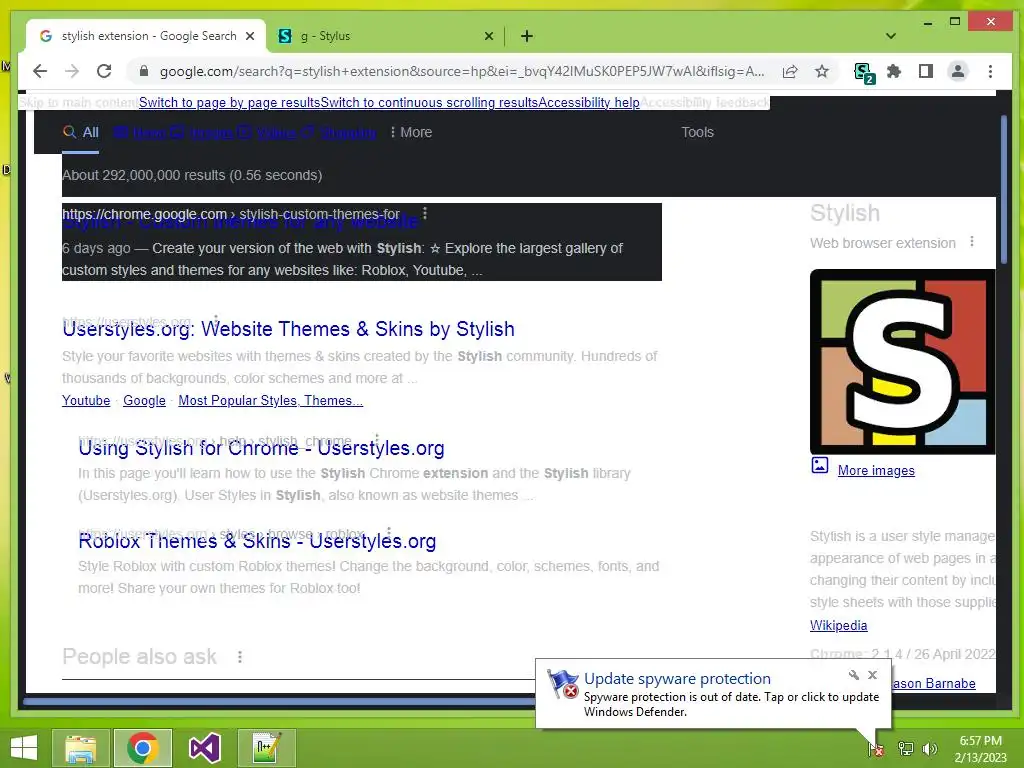This screenshot has width=1024, height=768.
Task: Bookmark this page with the star icon
Action: pyautogui.click(x=822, y=71)
